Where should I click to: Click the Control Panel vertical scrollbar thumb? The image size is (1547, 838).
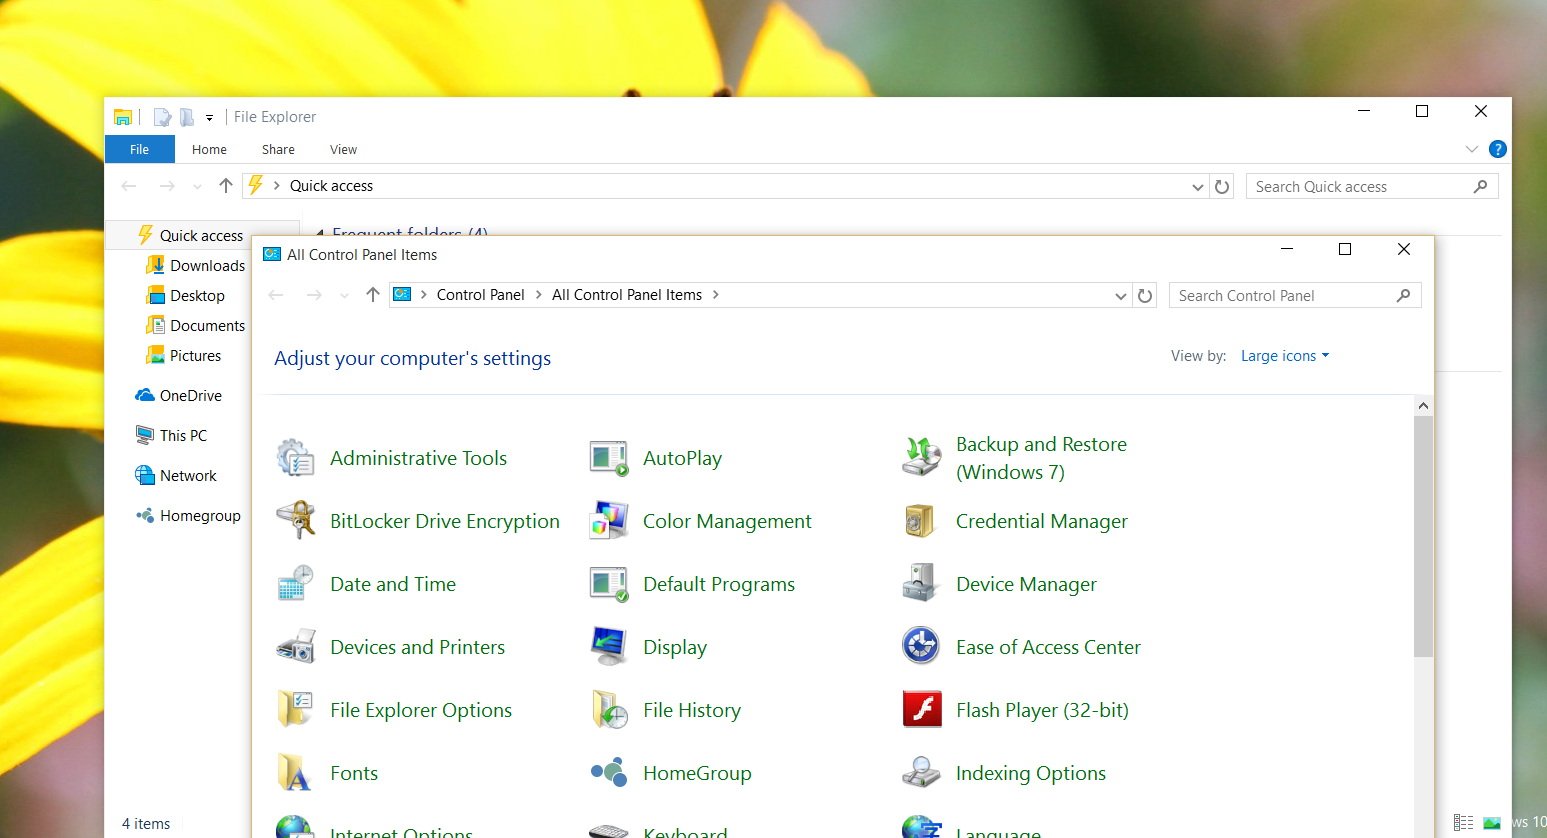(1424, 536)
